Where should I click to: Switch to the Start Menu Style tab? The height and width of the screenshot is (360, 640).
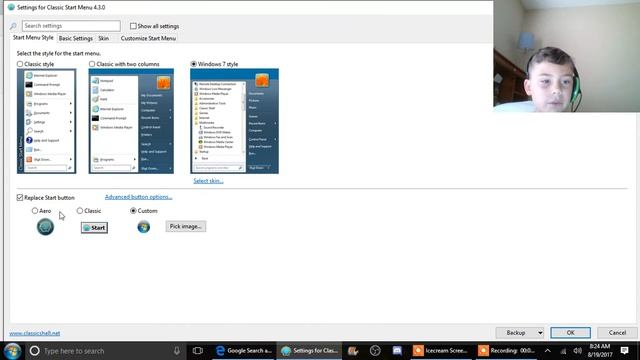point(33,38)
